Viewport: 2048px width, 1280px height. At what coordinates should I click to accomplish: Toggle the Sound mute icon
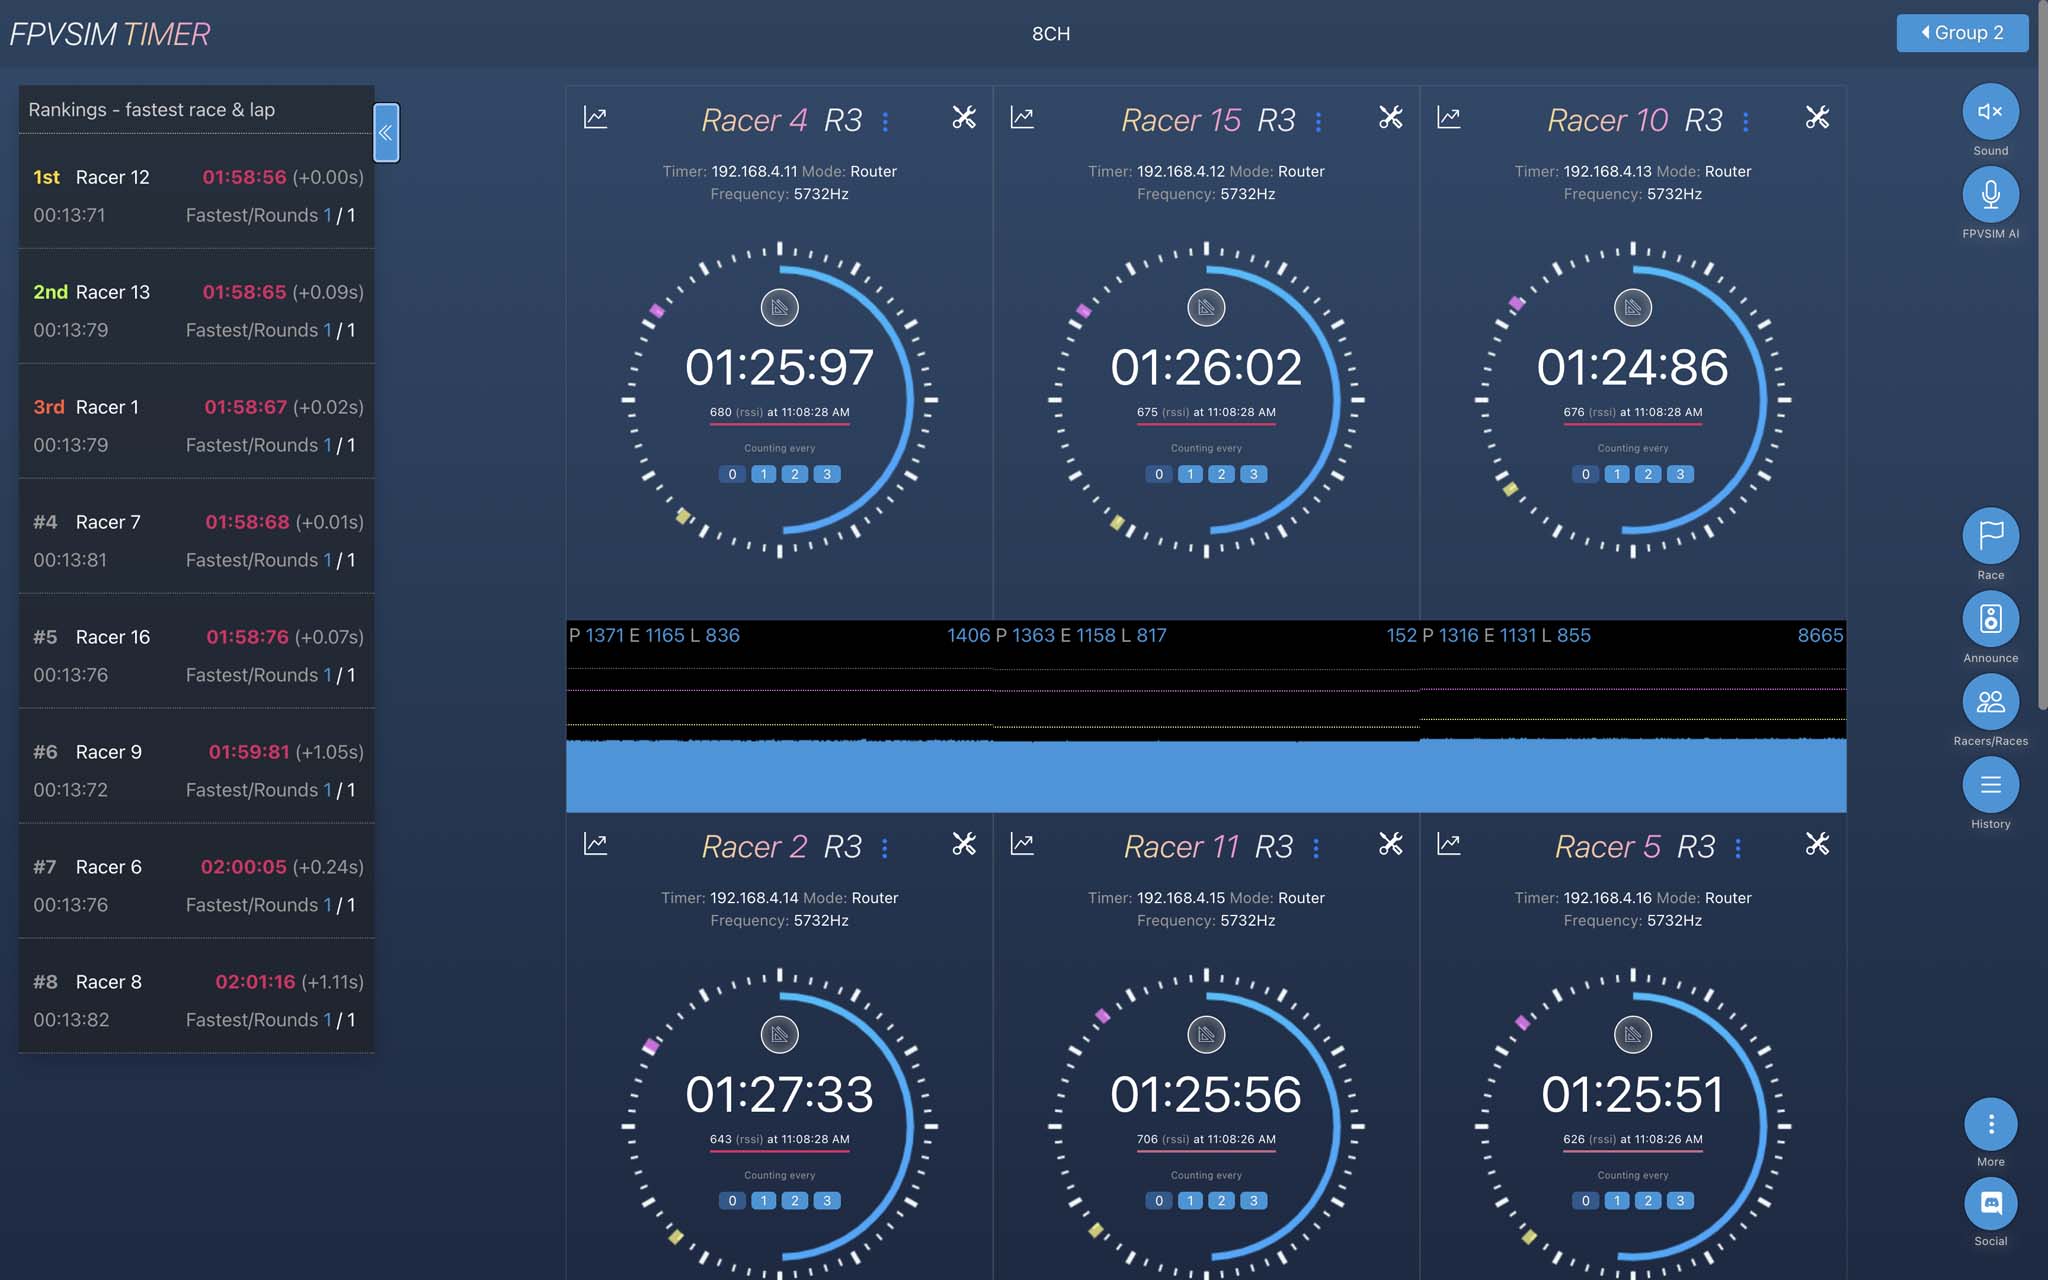point(1990,112)
